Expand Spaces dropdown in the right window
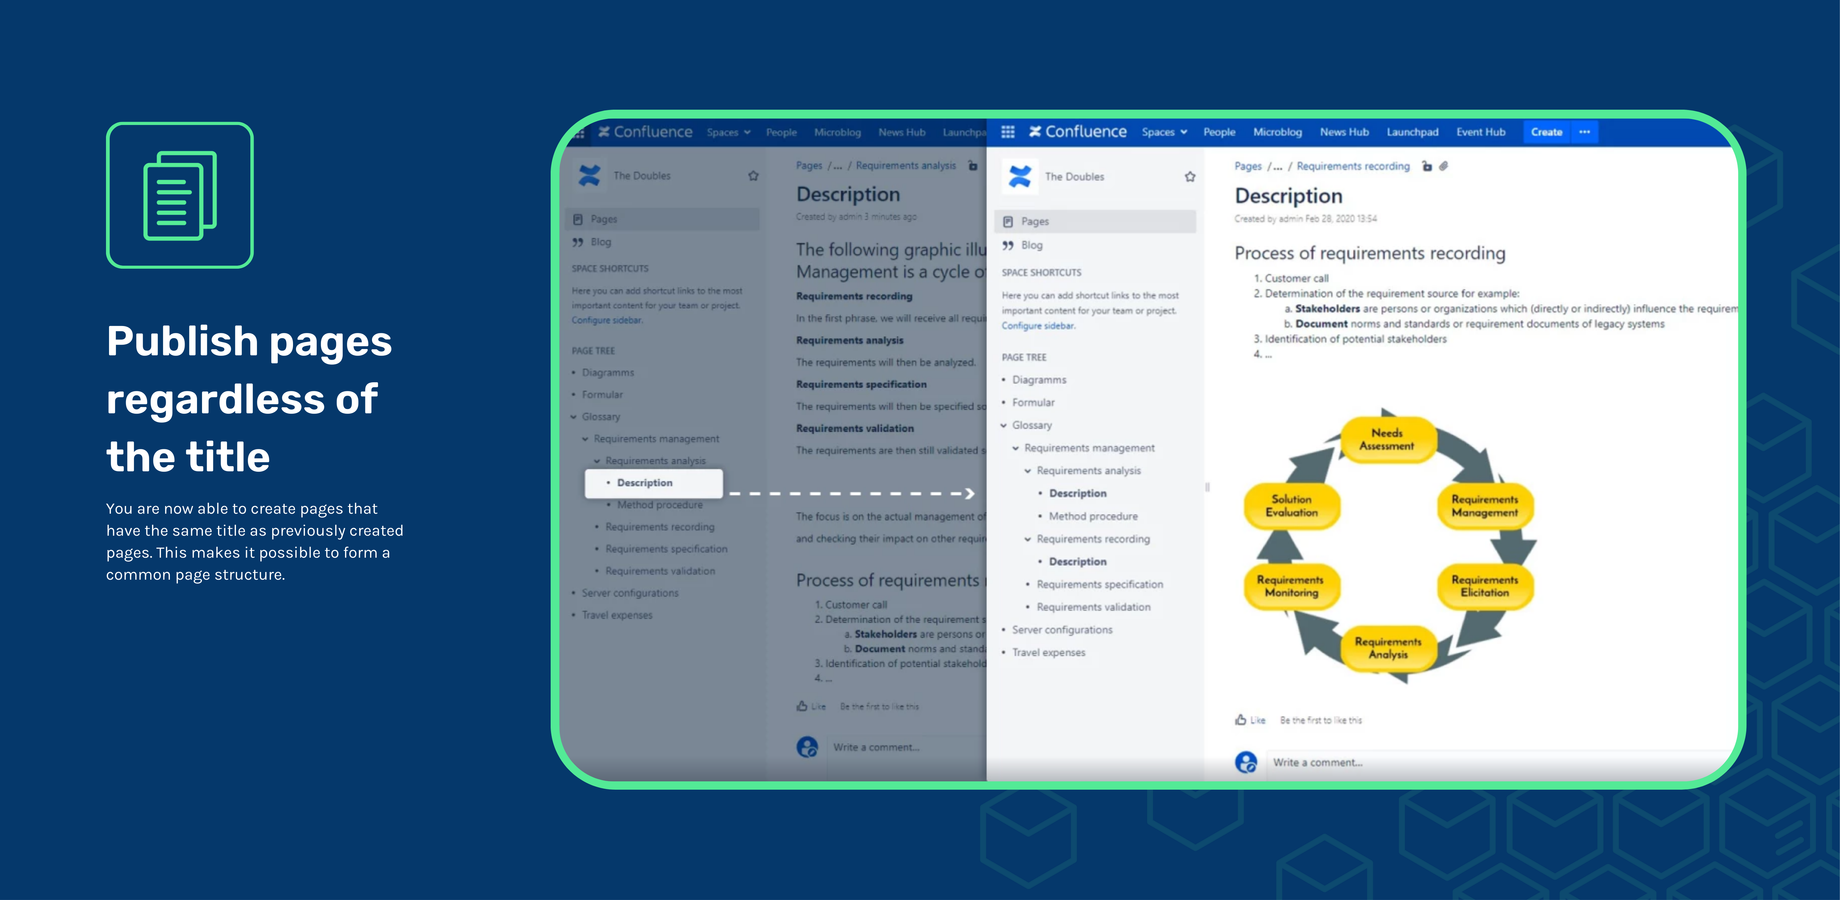The width and height of the screenshot is (1840, 900). [x=1164, y=132]
